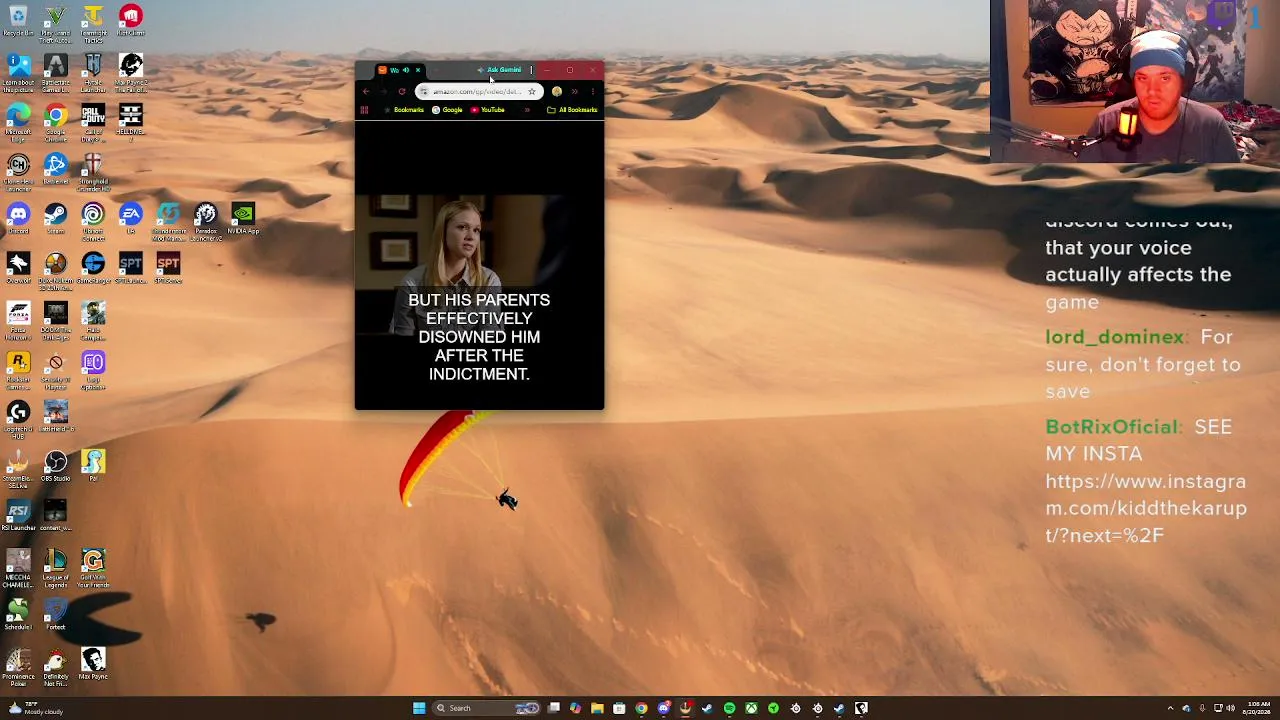Open the Microsoft Edge desktop shortcut
1280x720 pixels.
click(18, 122)
